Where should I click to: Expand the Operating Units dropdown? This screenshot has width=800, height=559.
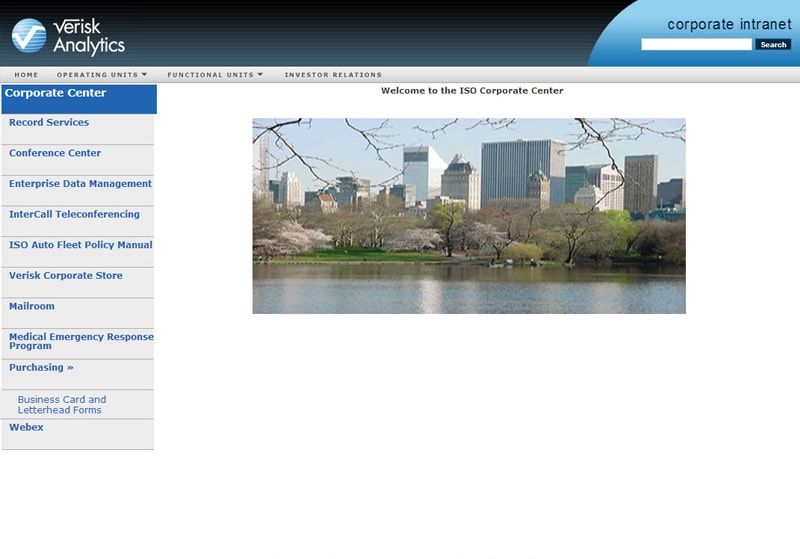click(101, 75)
